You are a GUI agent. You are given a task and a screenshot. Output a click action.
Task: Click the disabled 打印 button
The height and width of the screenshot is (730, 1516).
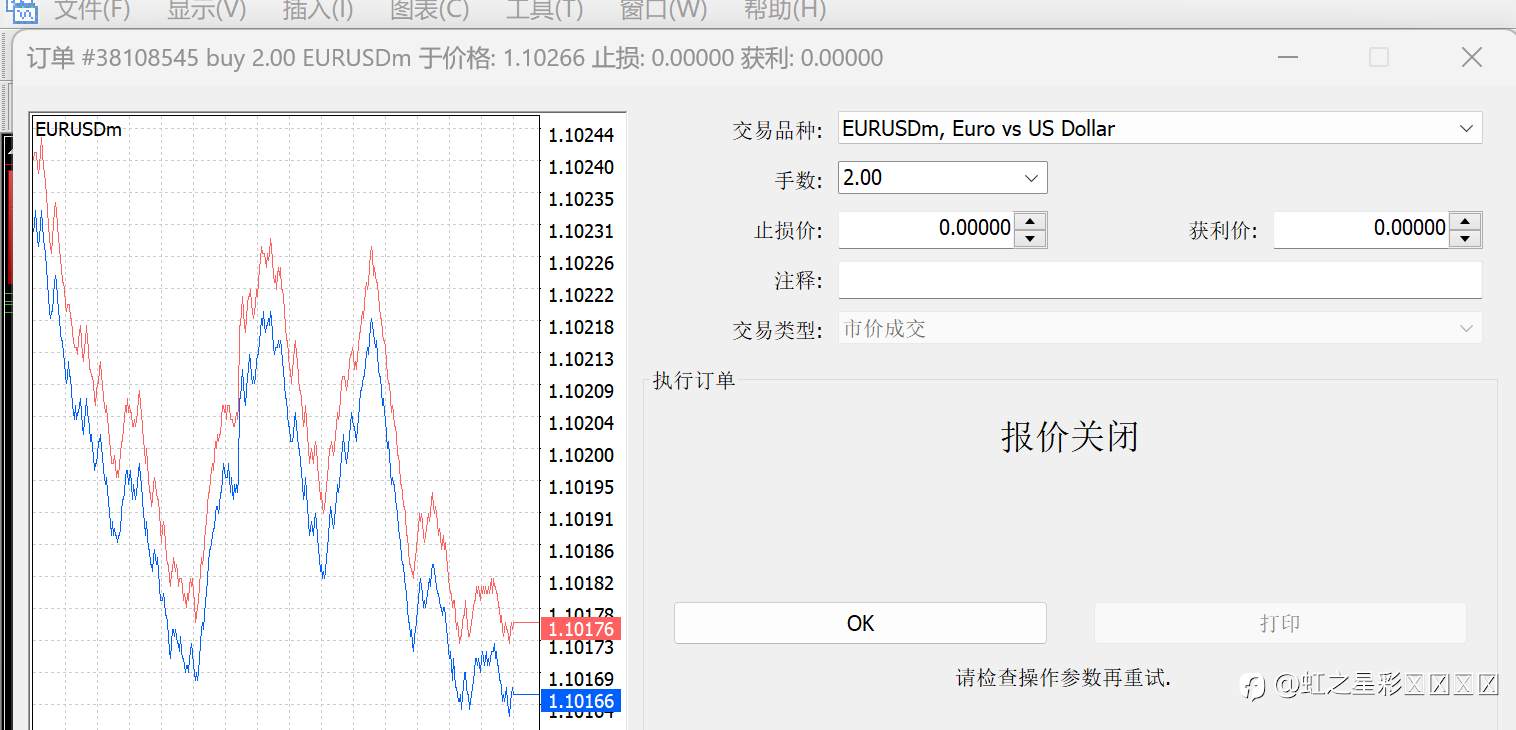click(x=1280, y=623)
